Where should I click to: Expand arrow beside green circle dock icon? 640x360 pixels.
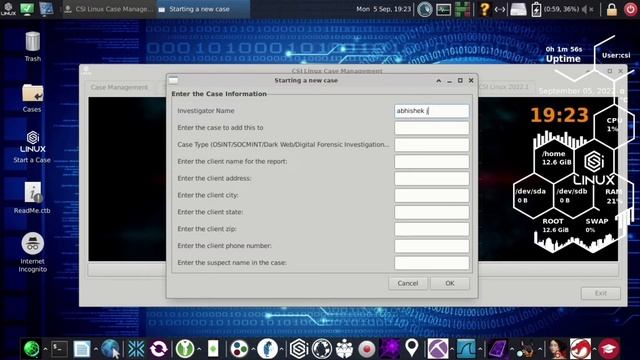coord(199,349)
